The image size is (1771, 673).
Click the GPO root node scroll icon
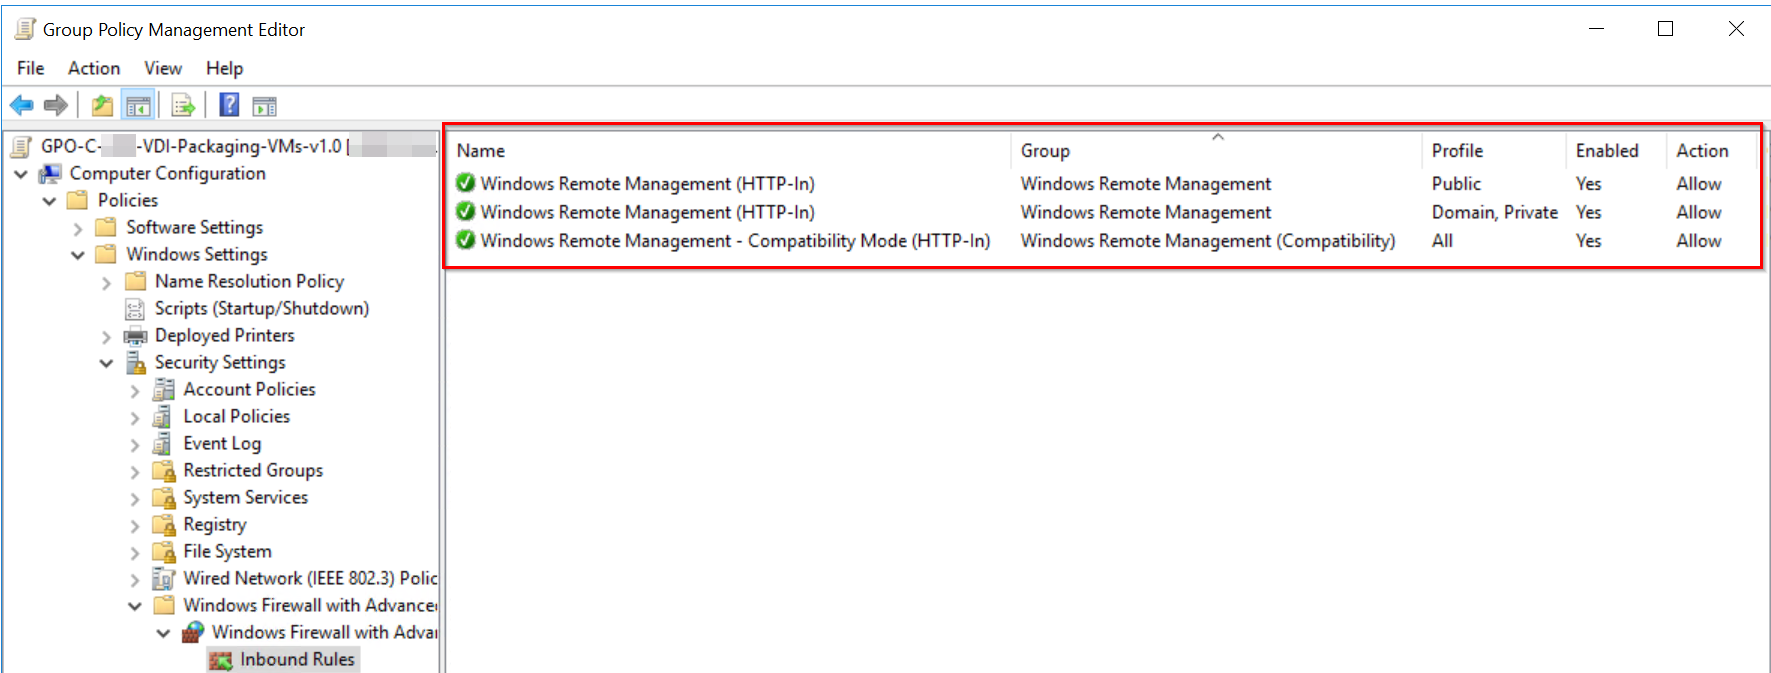[x=21, y=147]
